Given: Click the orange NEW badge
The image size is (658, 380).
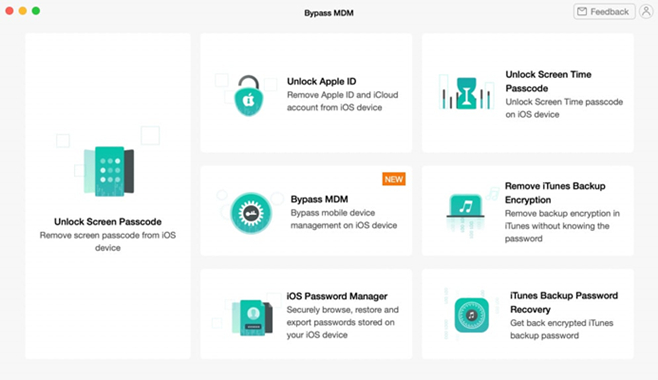Looking at the screenshot, I should pyautogui.click(x=394, y=179).
